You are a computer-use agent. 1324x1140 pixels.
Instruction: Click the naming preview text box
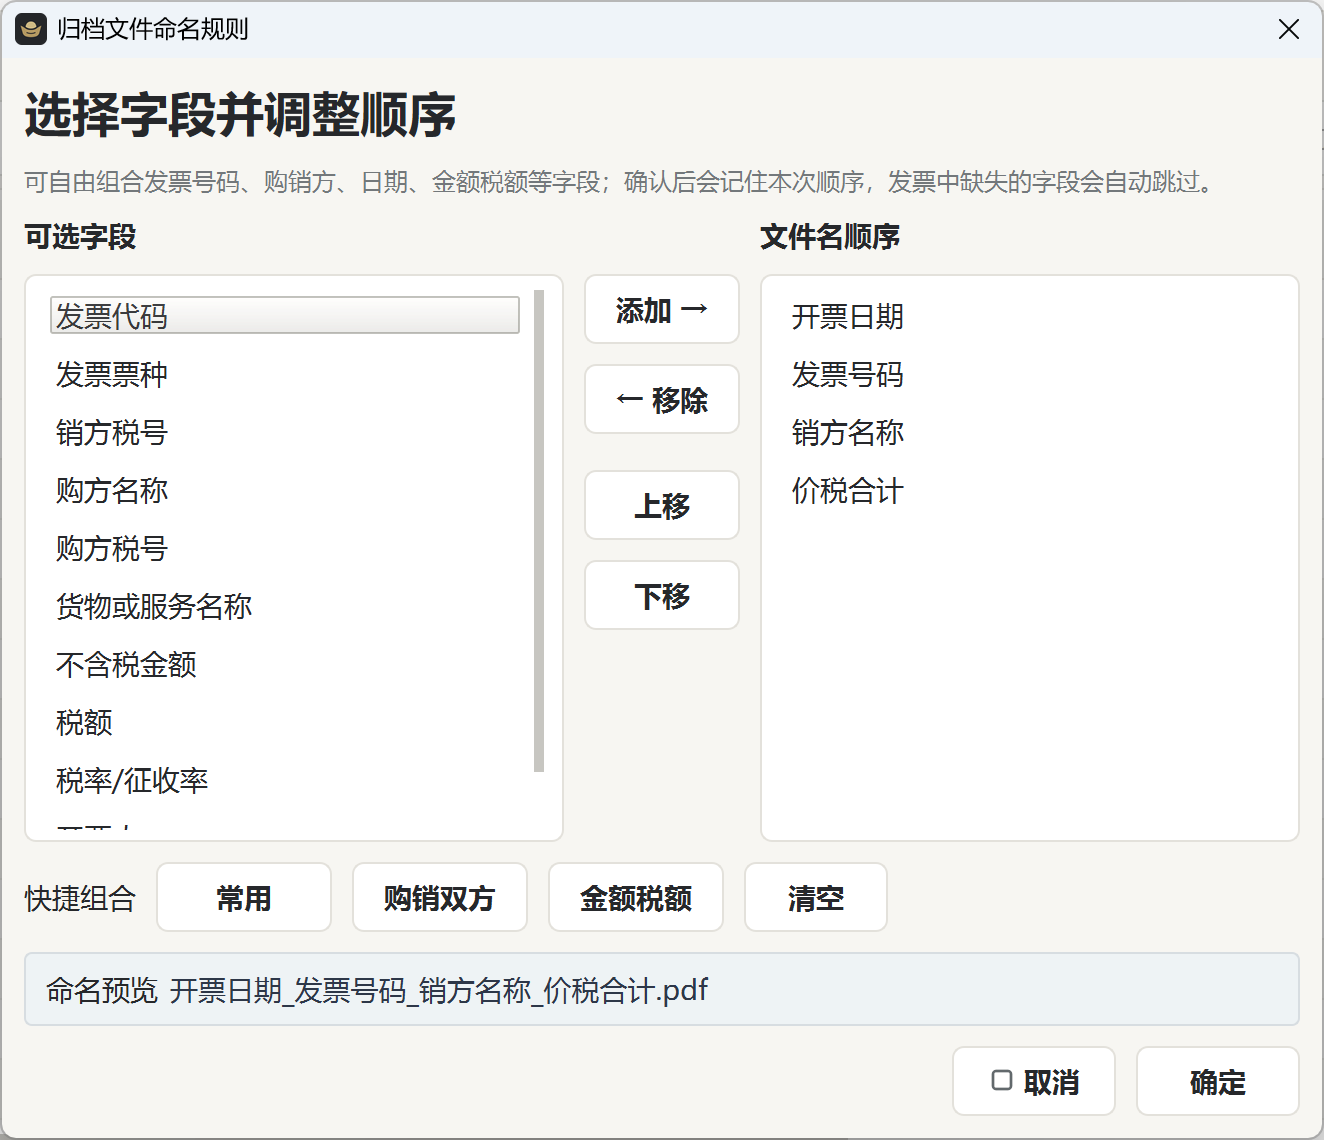[x=662, y=989]
